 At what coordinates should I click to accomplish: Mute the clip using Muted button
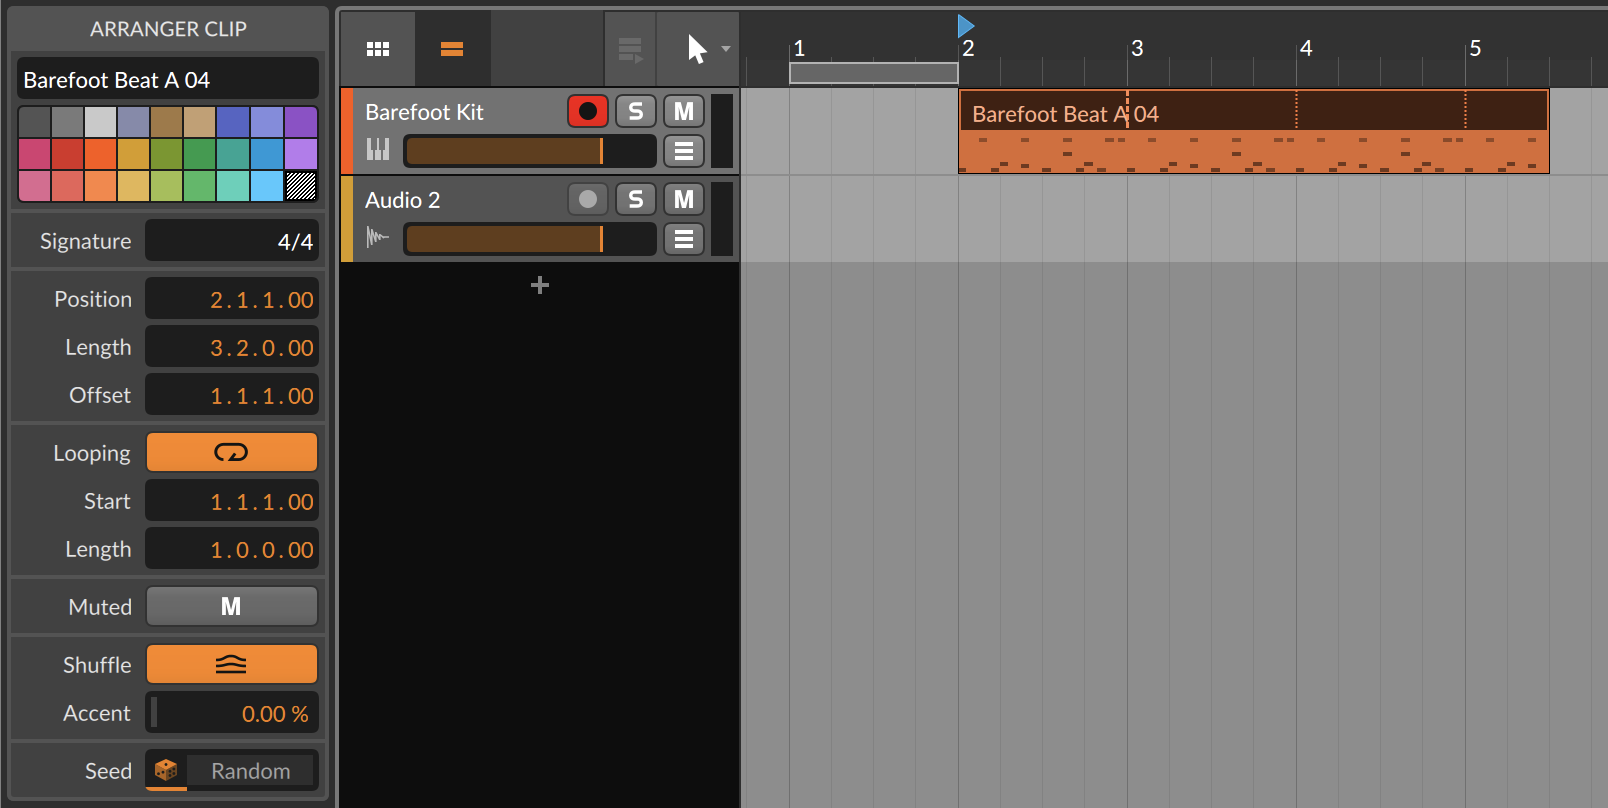(x=232, y=606)
